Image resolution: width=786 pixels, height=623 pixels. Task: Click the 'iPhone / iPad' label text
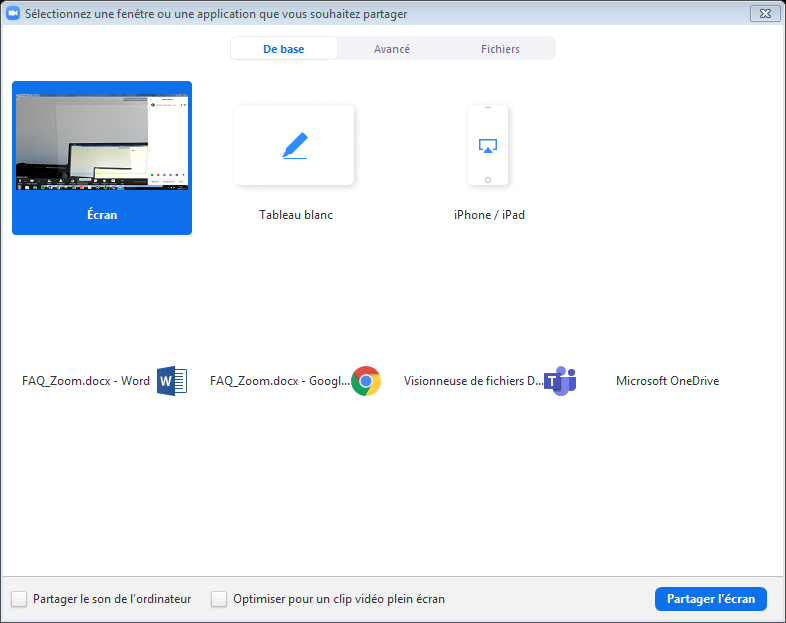[489, 215]
